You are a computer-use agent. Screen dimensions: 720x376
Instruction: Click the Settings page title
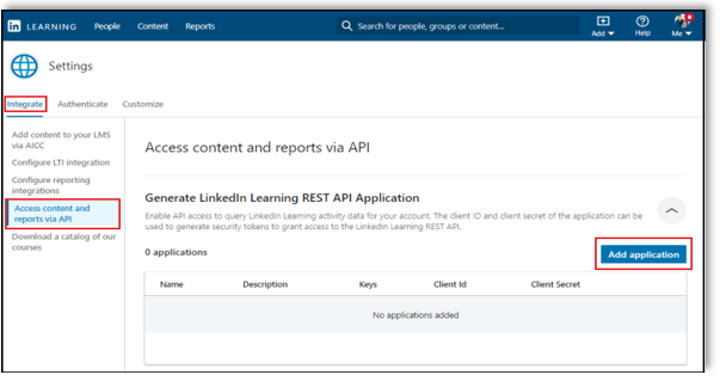point(71,66)
